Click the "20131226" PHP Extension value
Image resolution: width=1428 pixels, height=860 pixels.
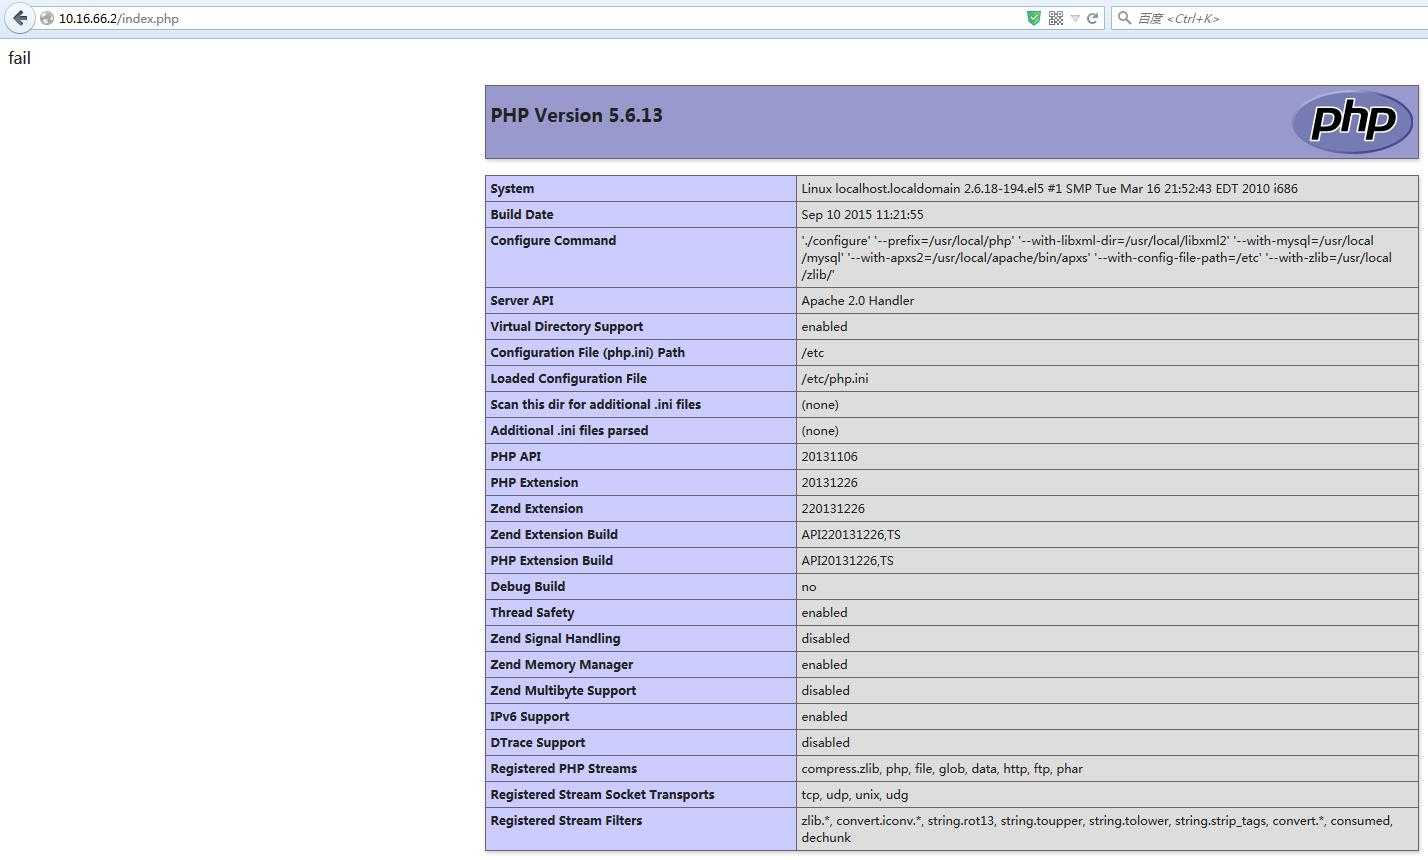pyautogui.click(x=829, y=482)
